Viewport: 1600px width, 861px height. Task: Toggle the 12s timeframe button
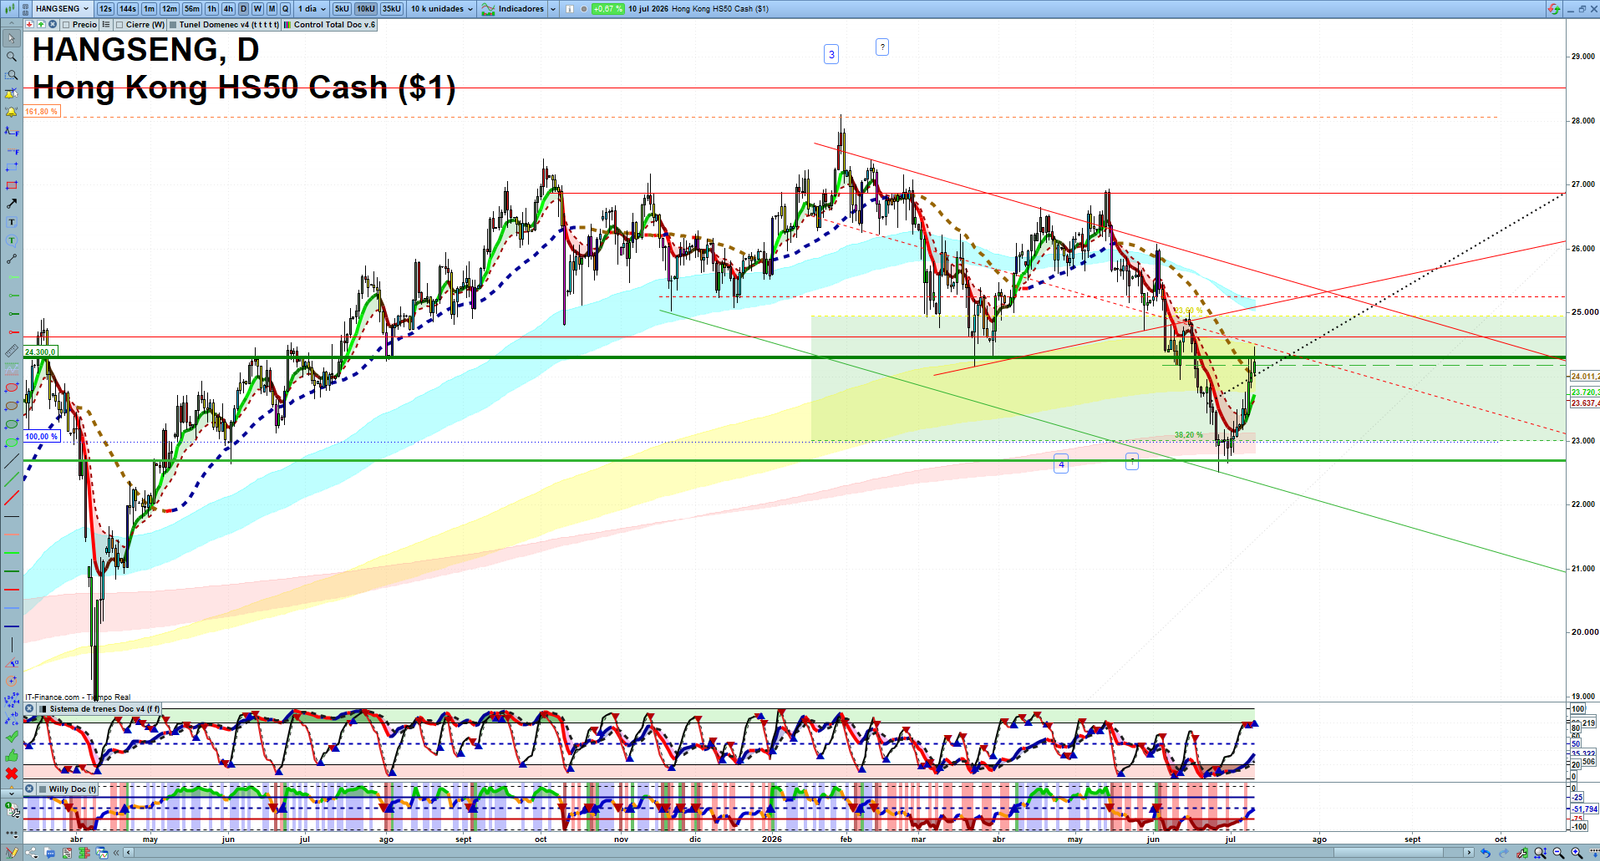106,9
